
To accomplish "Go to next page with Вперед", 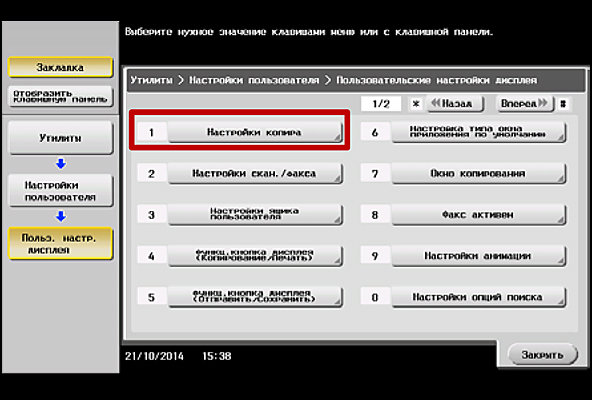I will pos(524,103).
